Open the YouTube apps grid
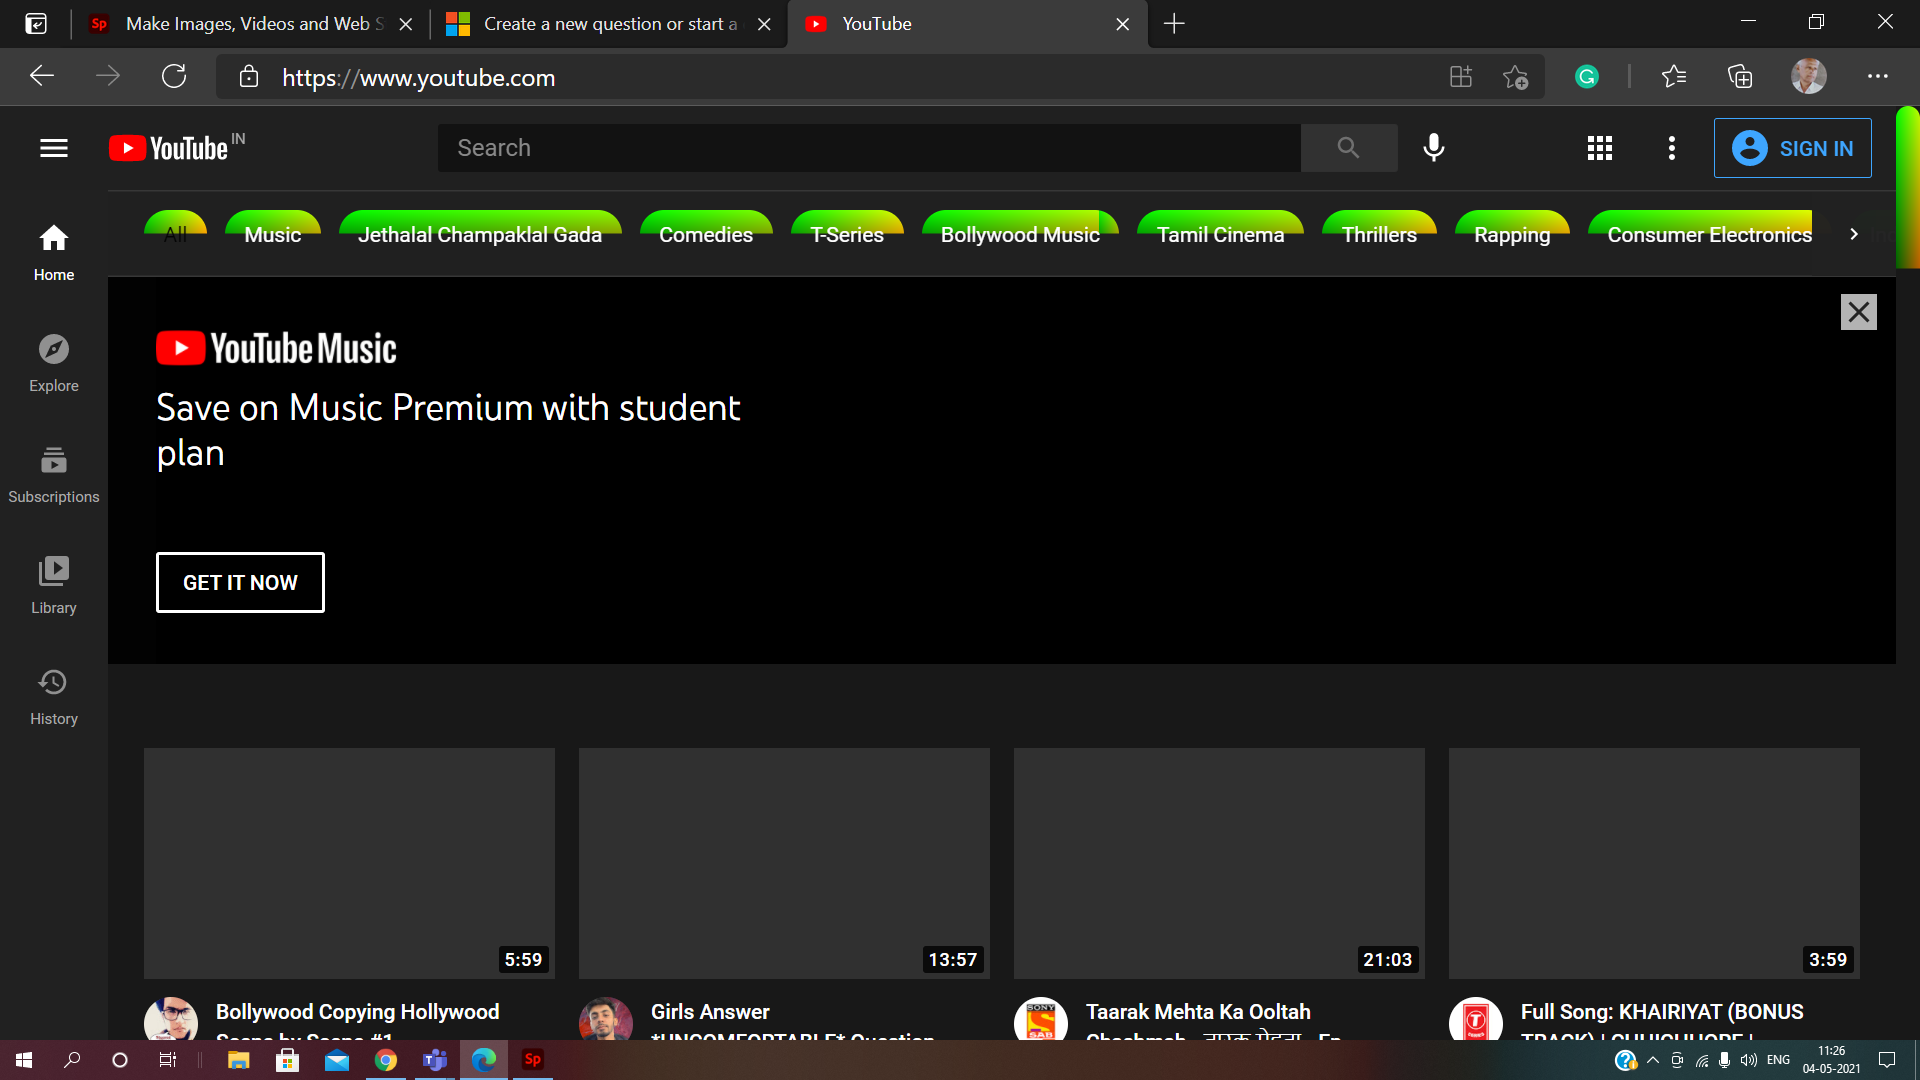Image resolution: width=1920 pixels, height=1080 pixels. (x=1599, y=148)
